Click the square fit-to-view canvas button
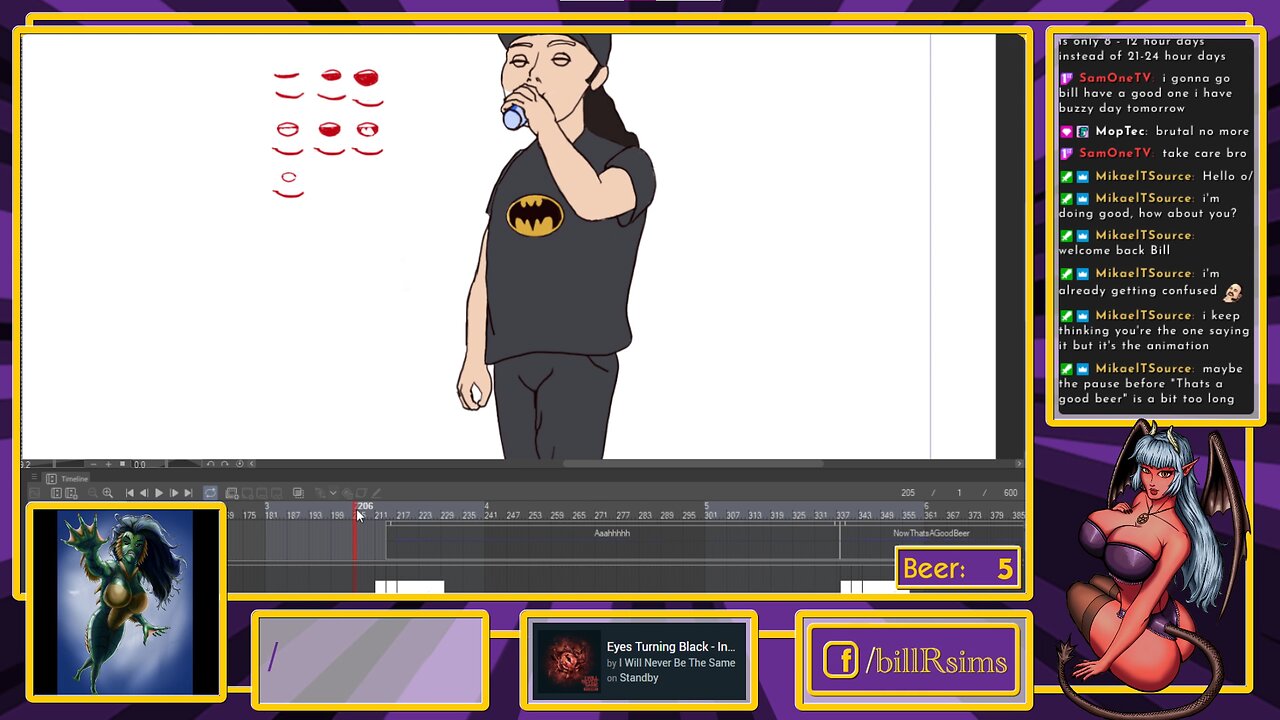 (123, 464)
